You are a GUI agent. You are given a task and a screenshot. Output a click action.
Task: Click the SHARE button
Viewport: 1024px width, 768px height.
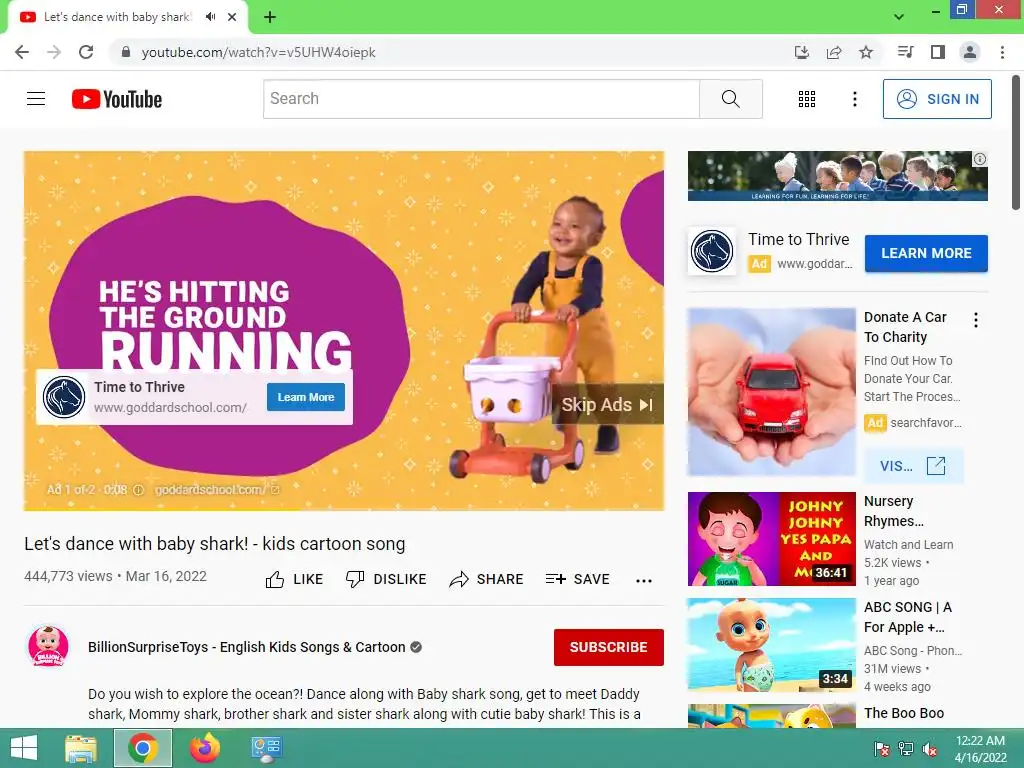pyautogui.click(x=487, y=579)
